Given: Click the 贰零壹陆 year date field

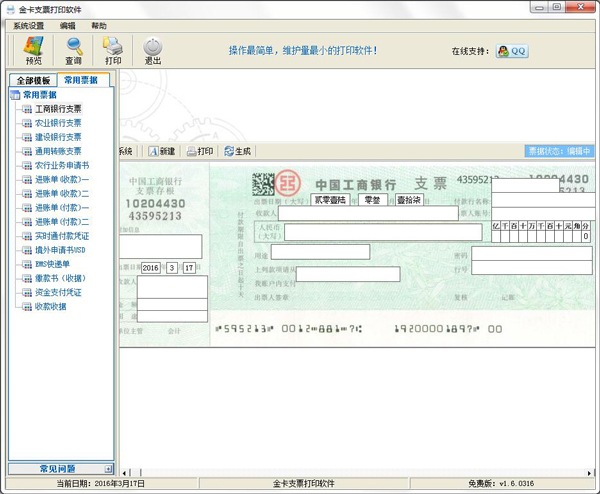Looking at the screenshot, I should pyautogui.click(x=330, y=200).
